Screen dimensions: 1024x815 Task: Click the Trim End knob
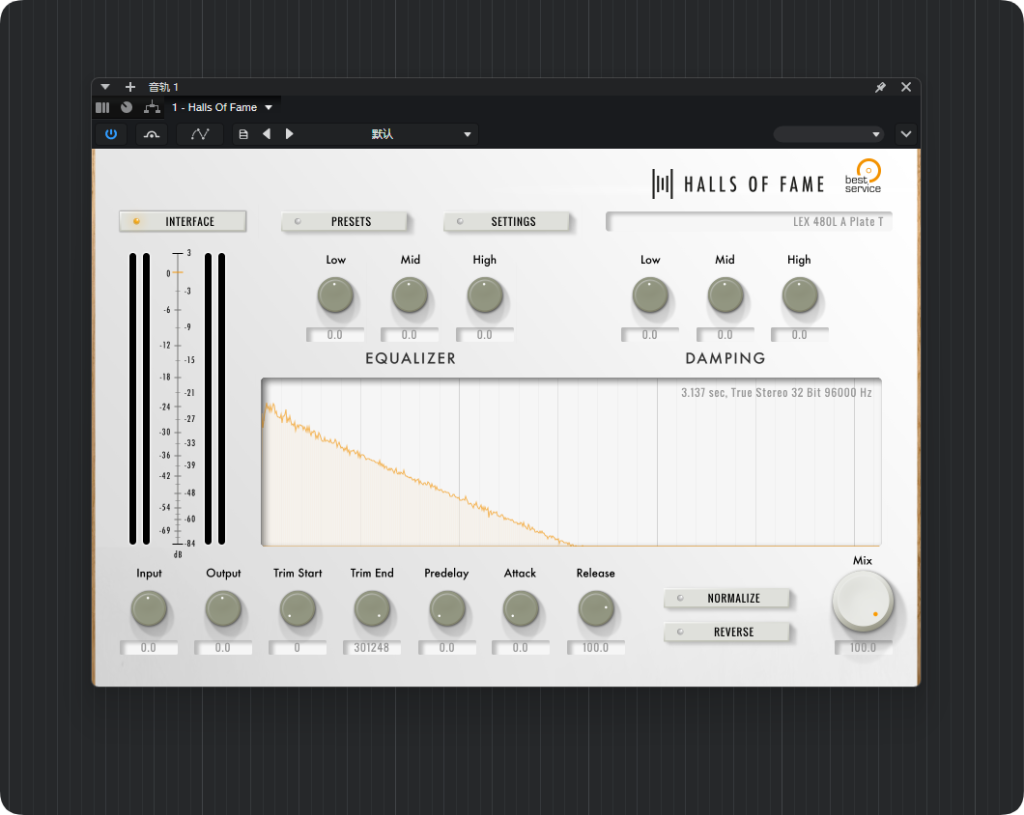click(x=372, y=609)
